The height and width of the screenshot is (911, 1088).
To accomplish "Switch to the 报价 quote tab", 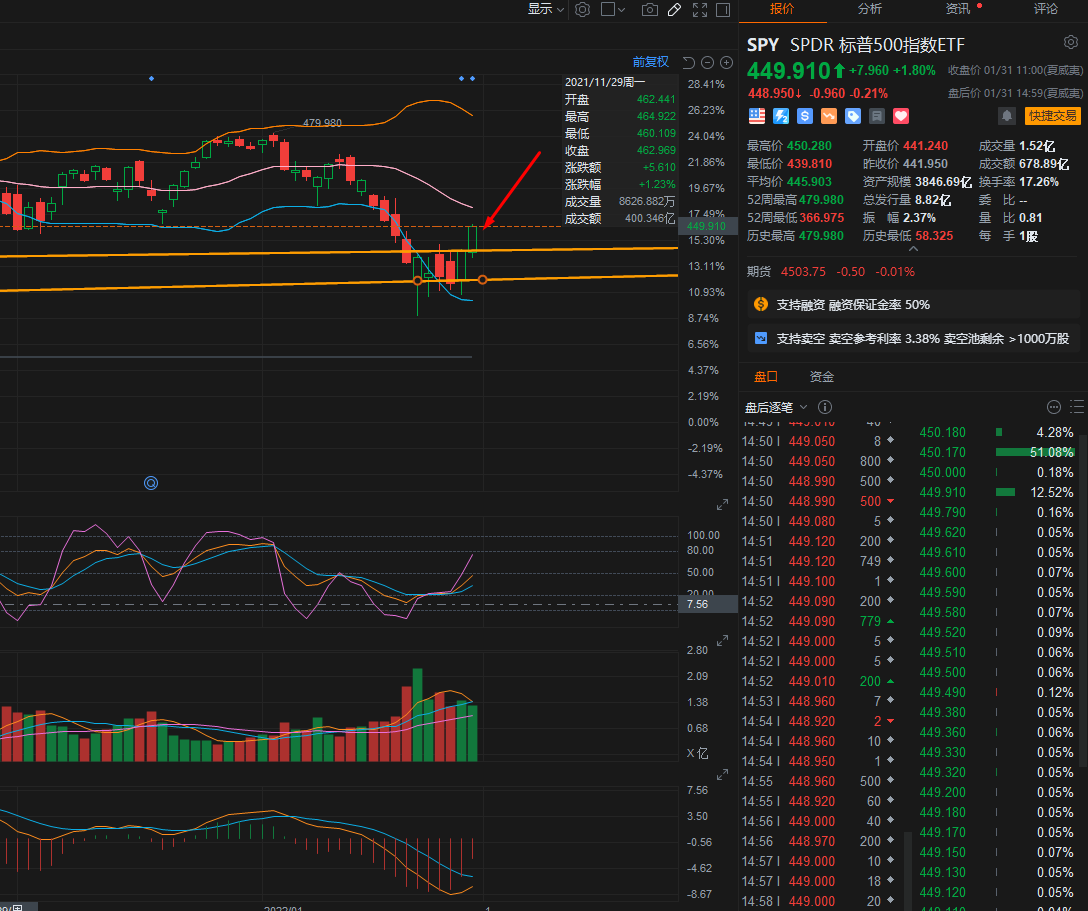I will 782,9.
